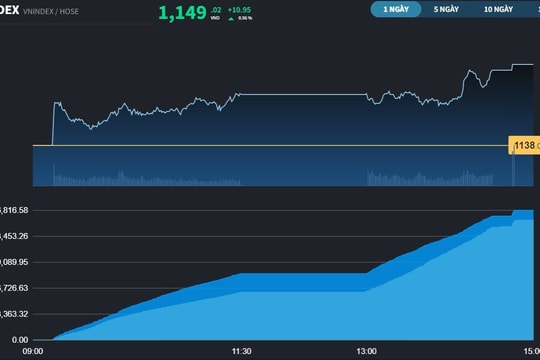Click the 1,149 index value

pyautogui.click(x=183, y=13)
